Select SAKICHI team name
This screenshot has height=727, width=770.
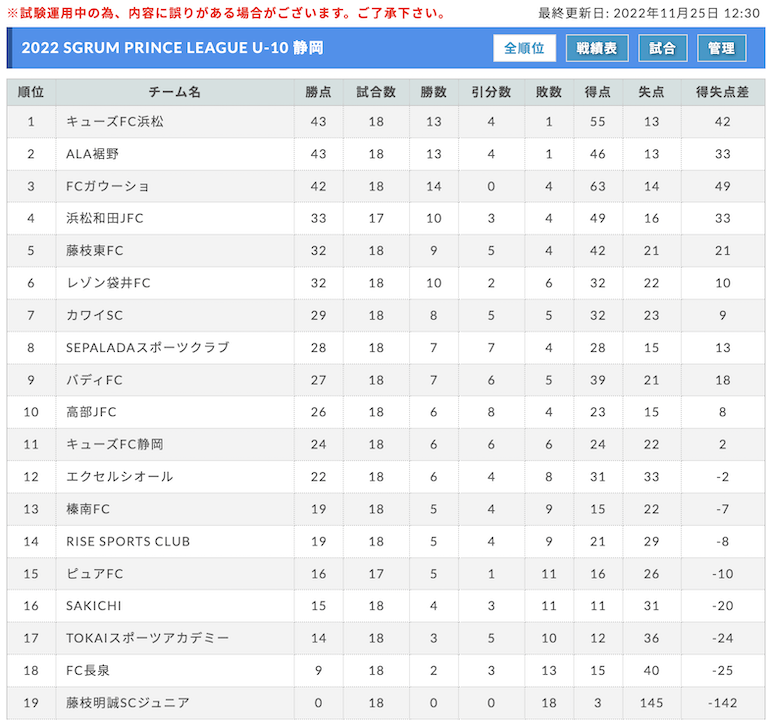(94, 606)
